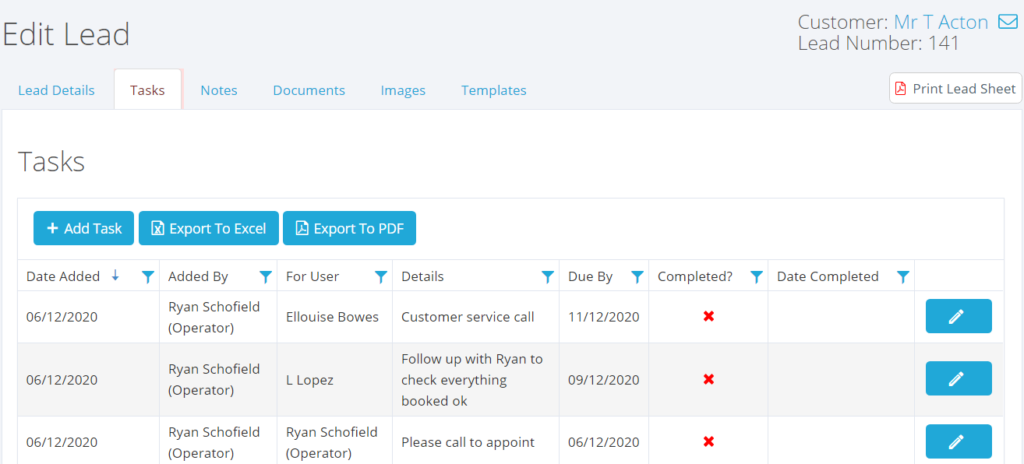1024x464 pixels.
Task: Click the Add Task button
Action: (x=84, y=228)
